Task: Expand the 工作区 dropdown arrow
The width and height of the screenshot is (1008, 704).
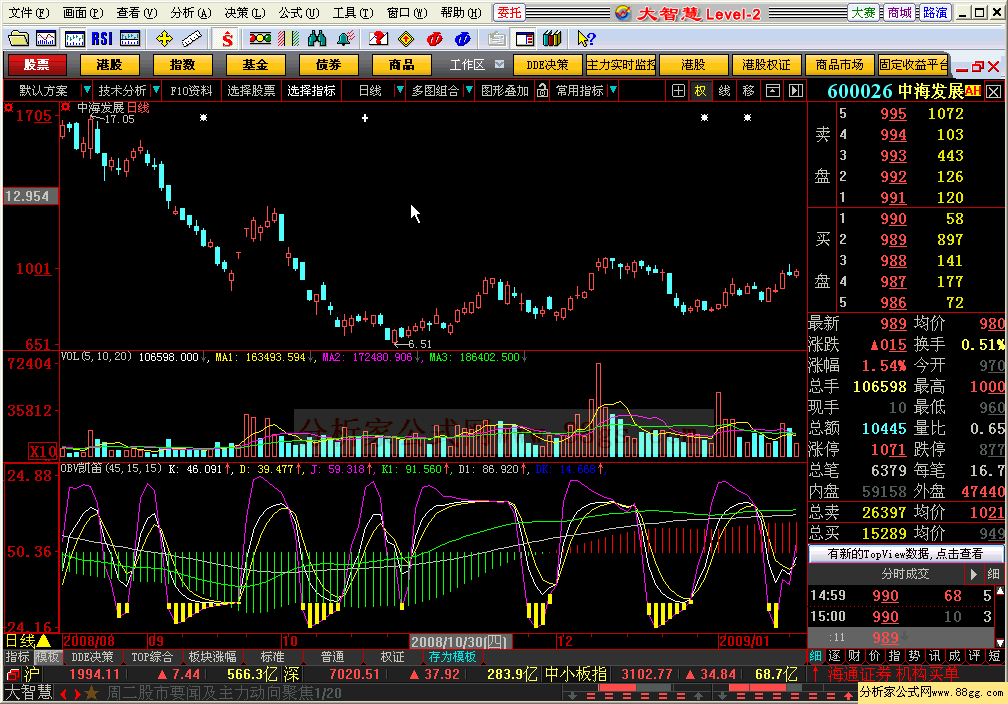Action: [500, 64]
